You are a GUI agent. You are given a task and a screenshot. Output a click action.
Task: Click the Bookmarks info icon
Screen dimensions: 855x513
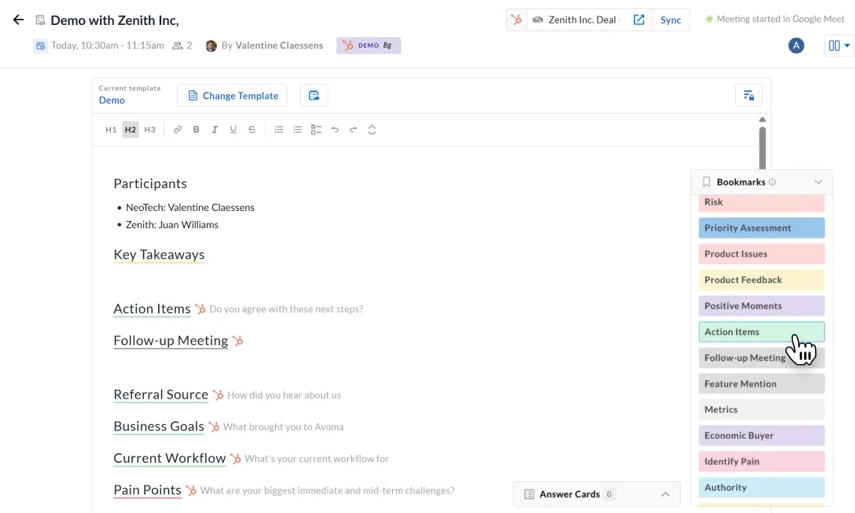tap(772, 182)
